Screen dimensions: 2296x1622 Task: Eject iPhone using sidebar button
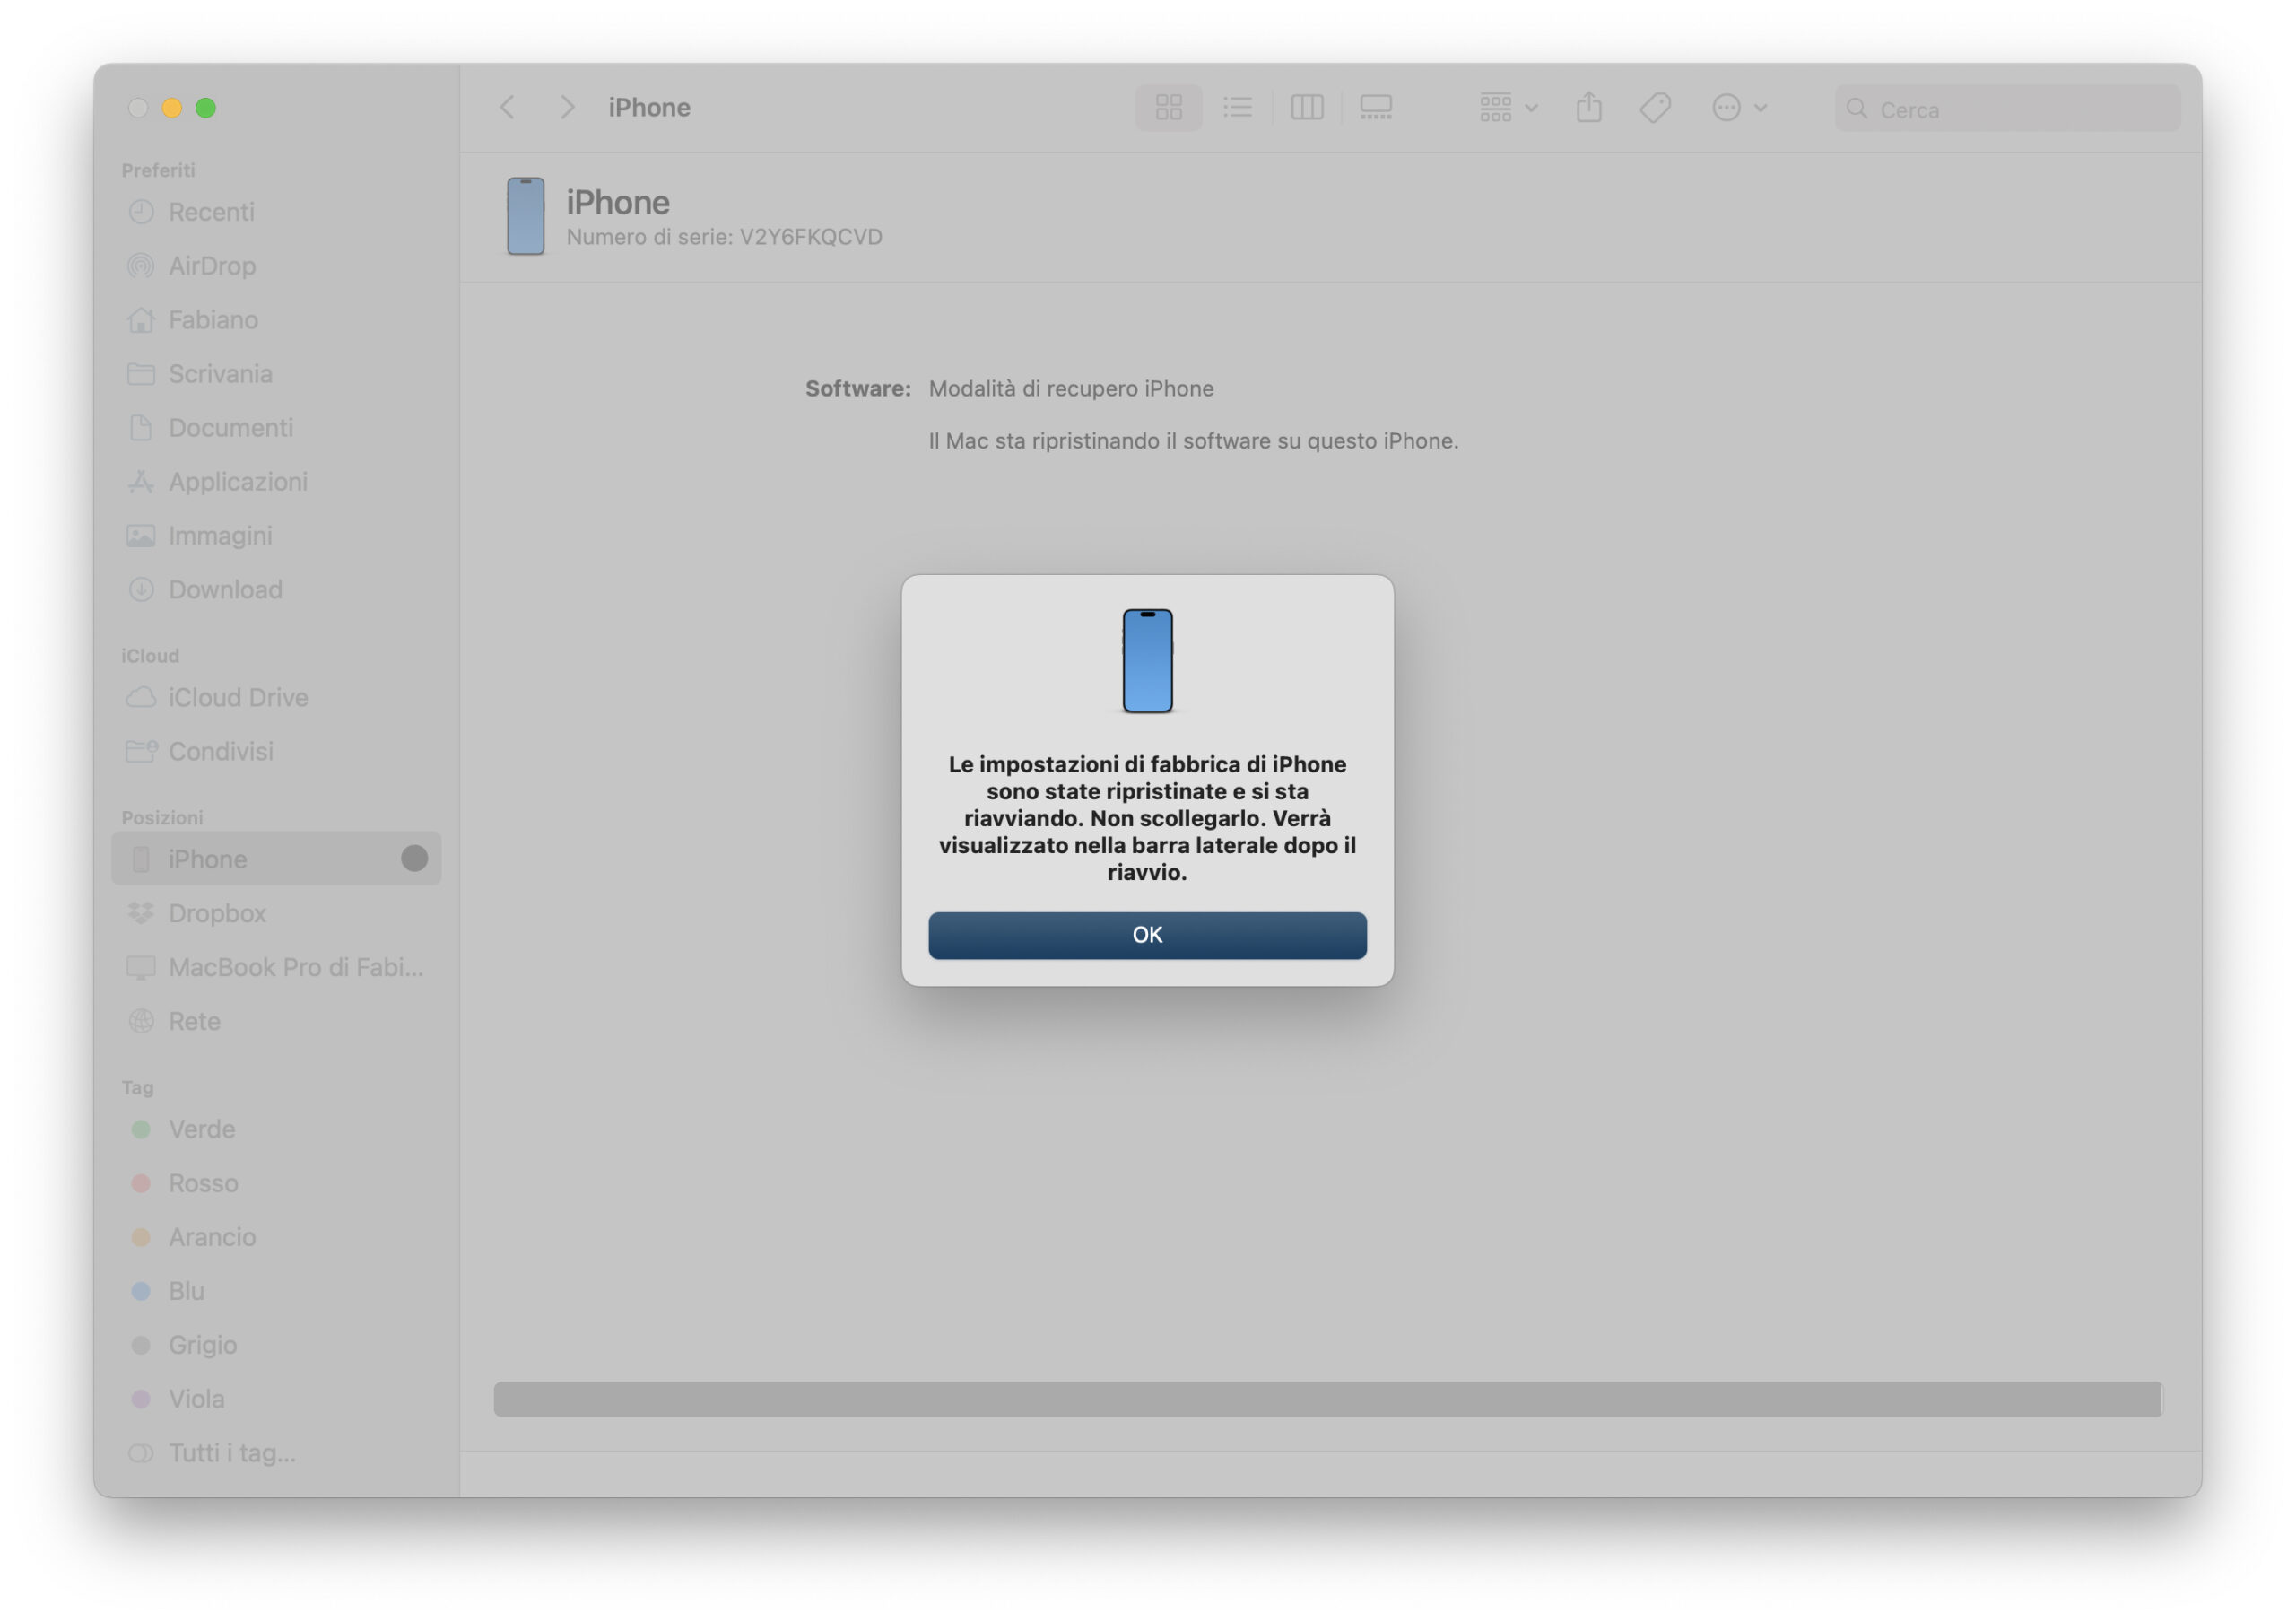pos(414,858)
